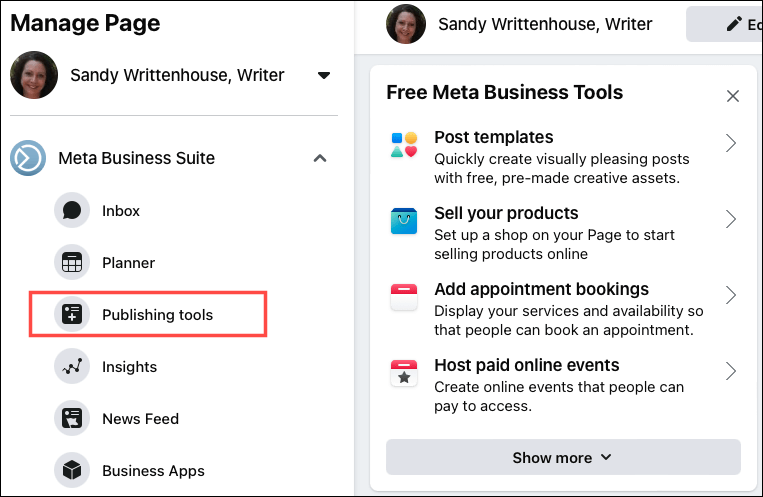The width and height of the screenshot is (763, 497).
Task: Click the Meta Business Suite logo icon
Action: click(28, 158)
